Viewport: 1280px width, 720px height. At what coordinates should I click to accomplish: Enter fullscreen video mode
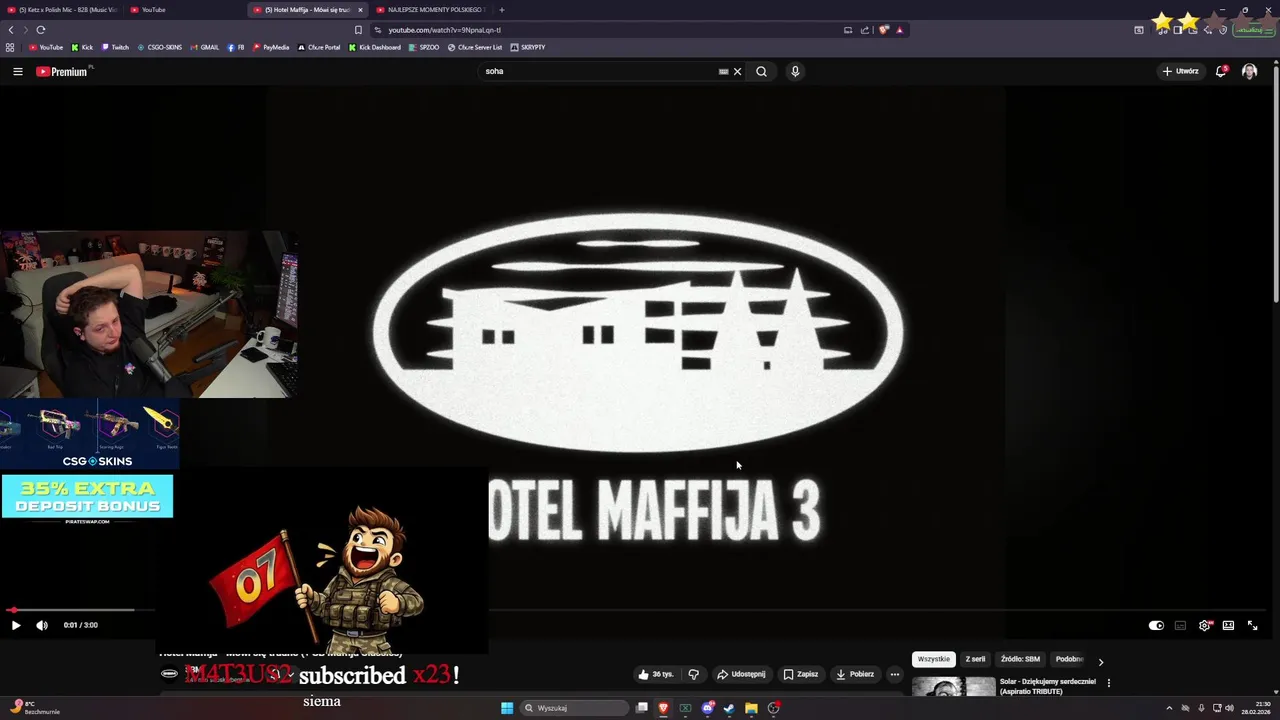[1252, 625]
